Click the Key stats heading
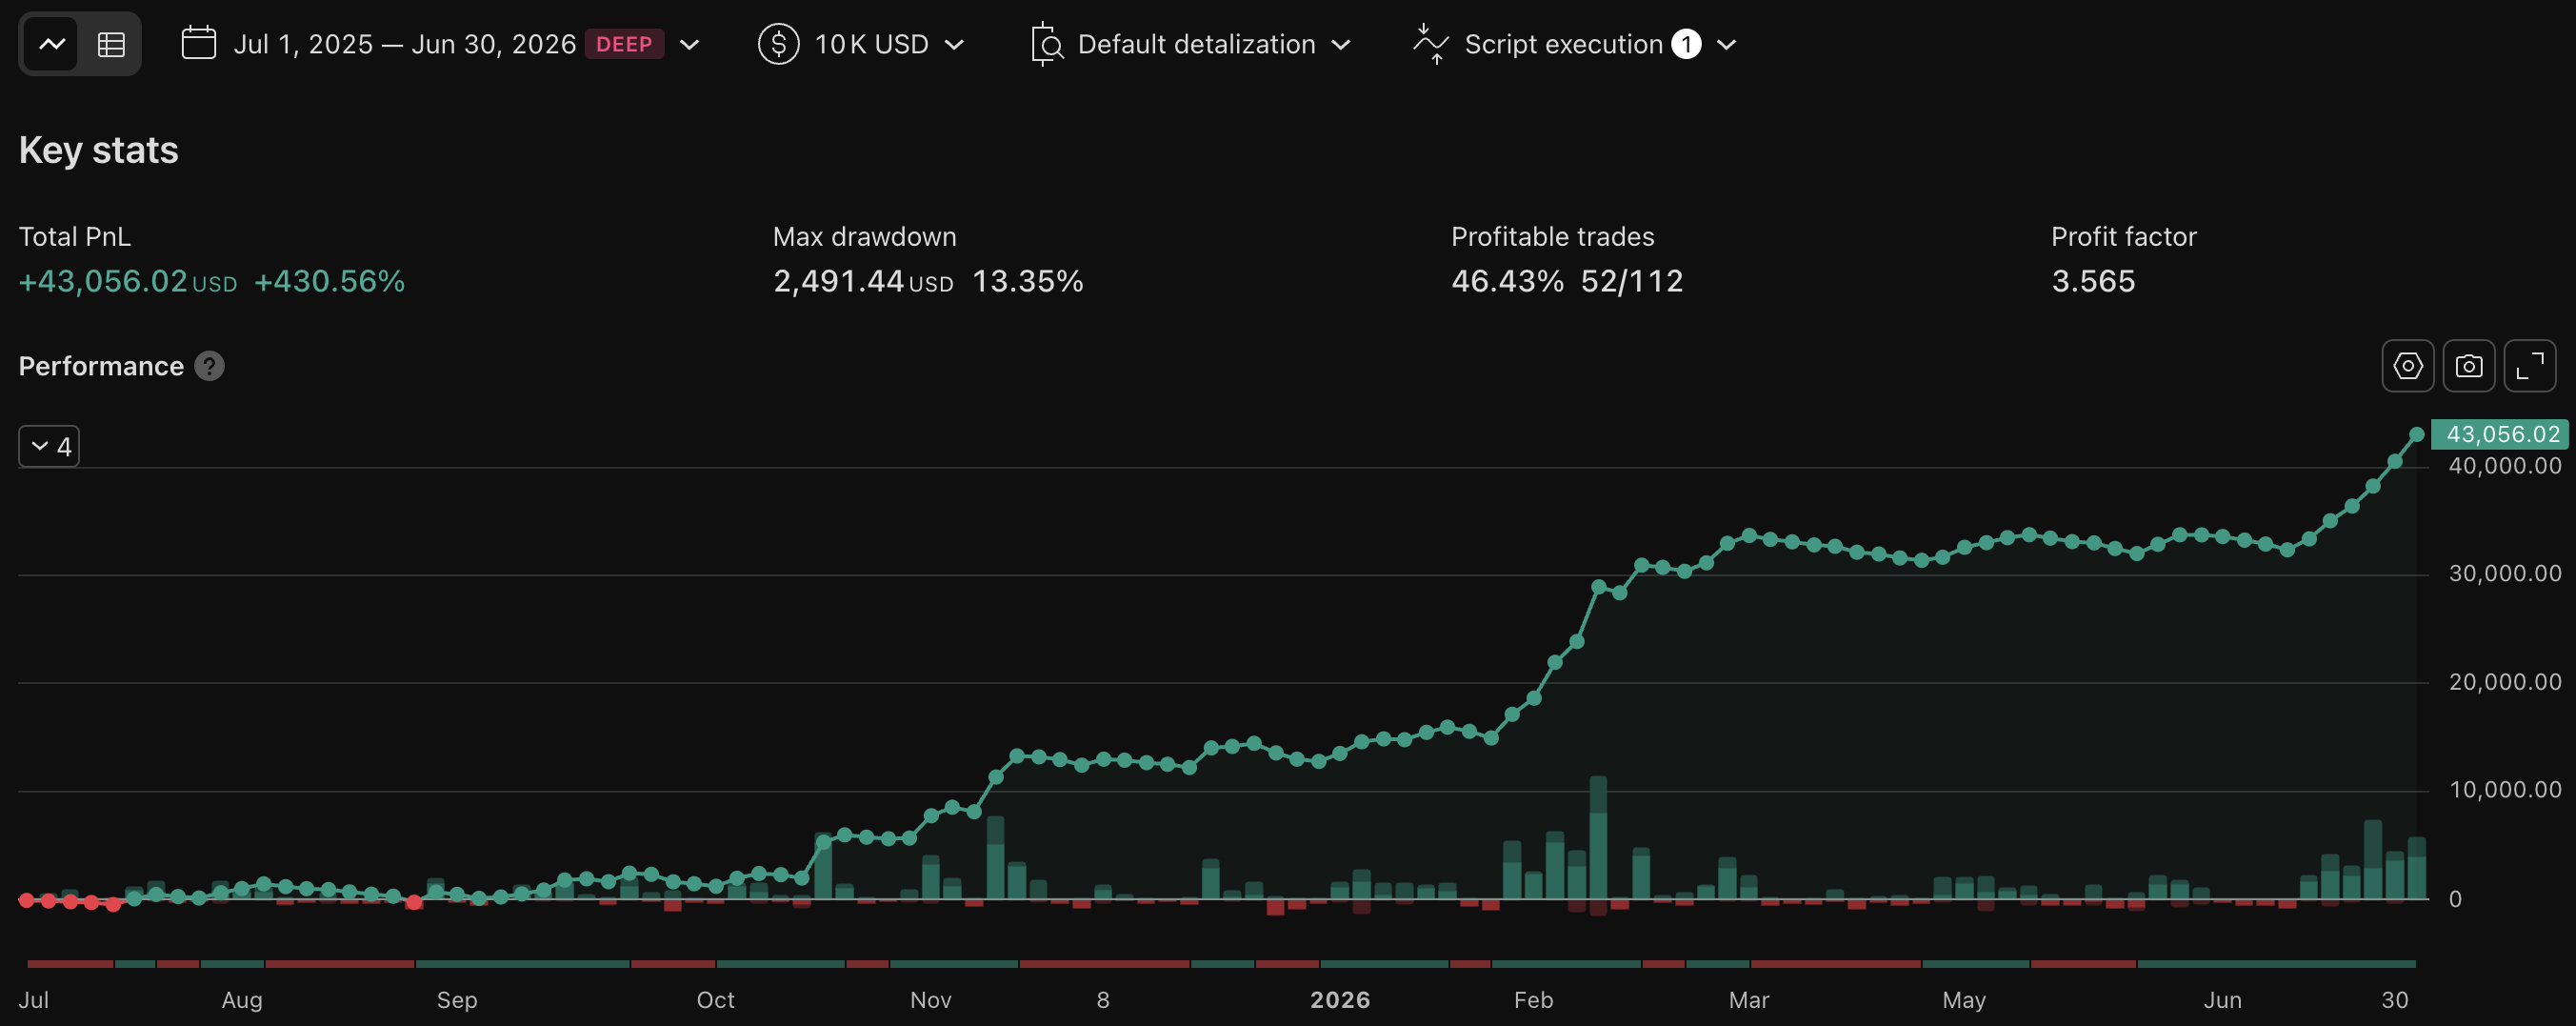This screenshot has height=1026, width=2576. tap(98, 150)
